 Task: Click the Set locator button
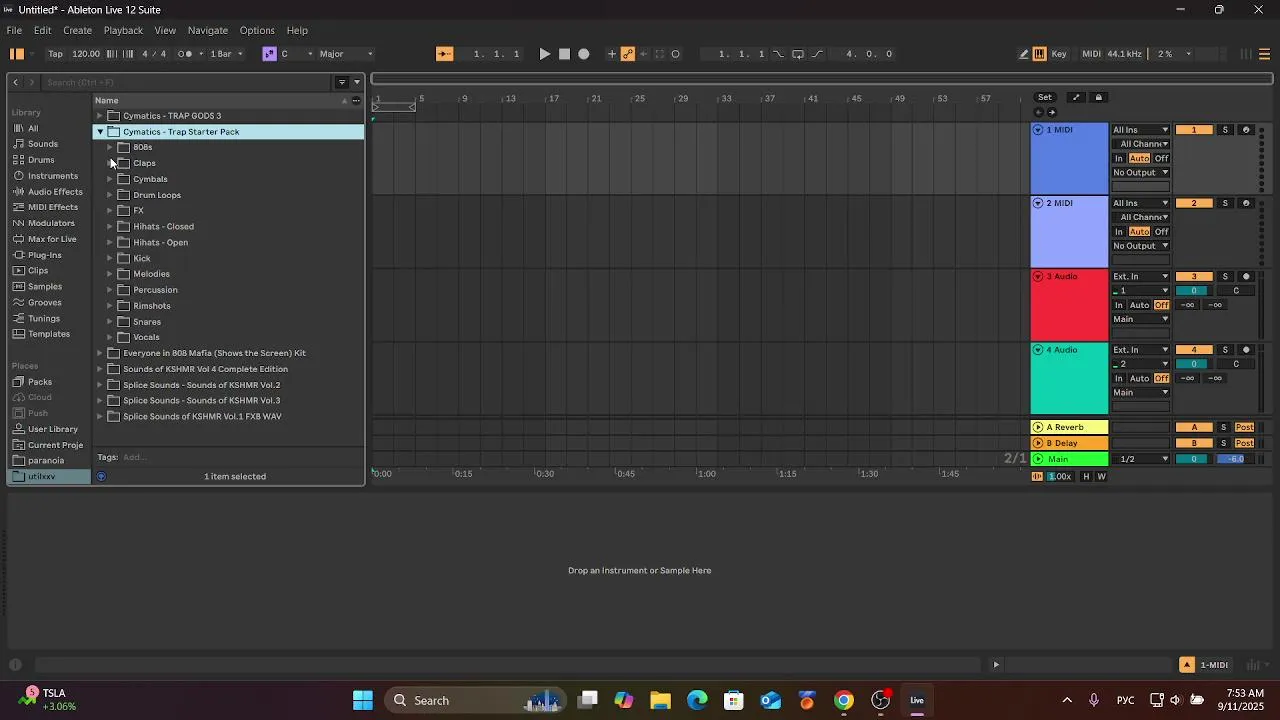pyautogui.click(x=1045, y=97)
